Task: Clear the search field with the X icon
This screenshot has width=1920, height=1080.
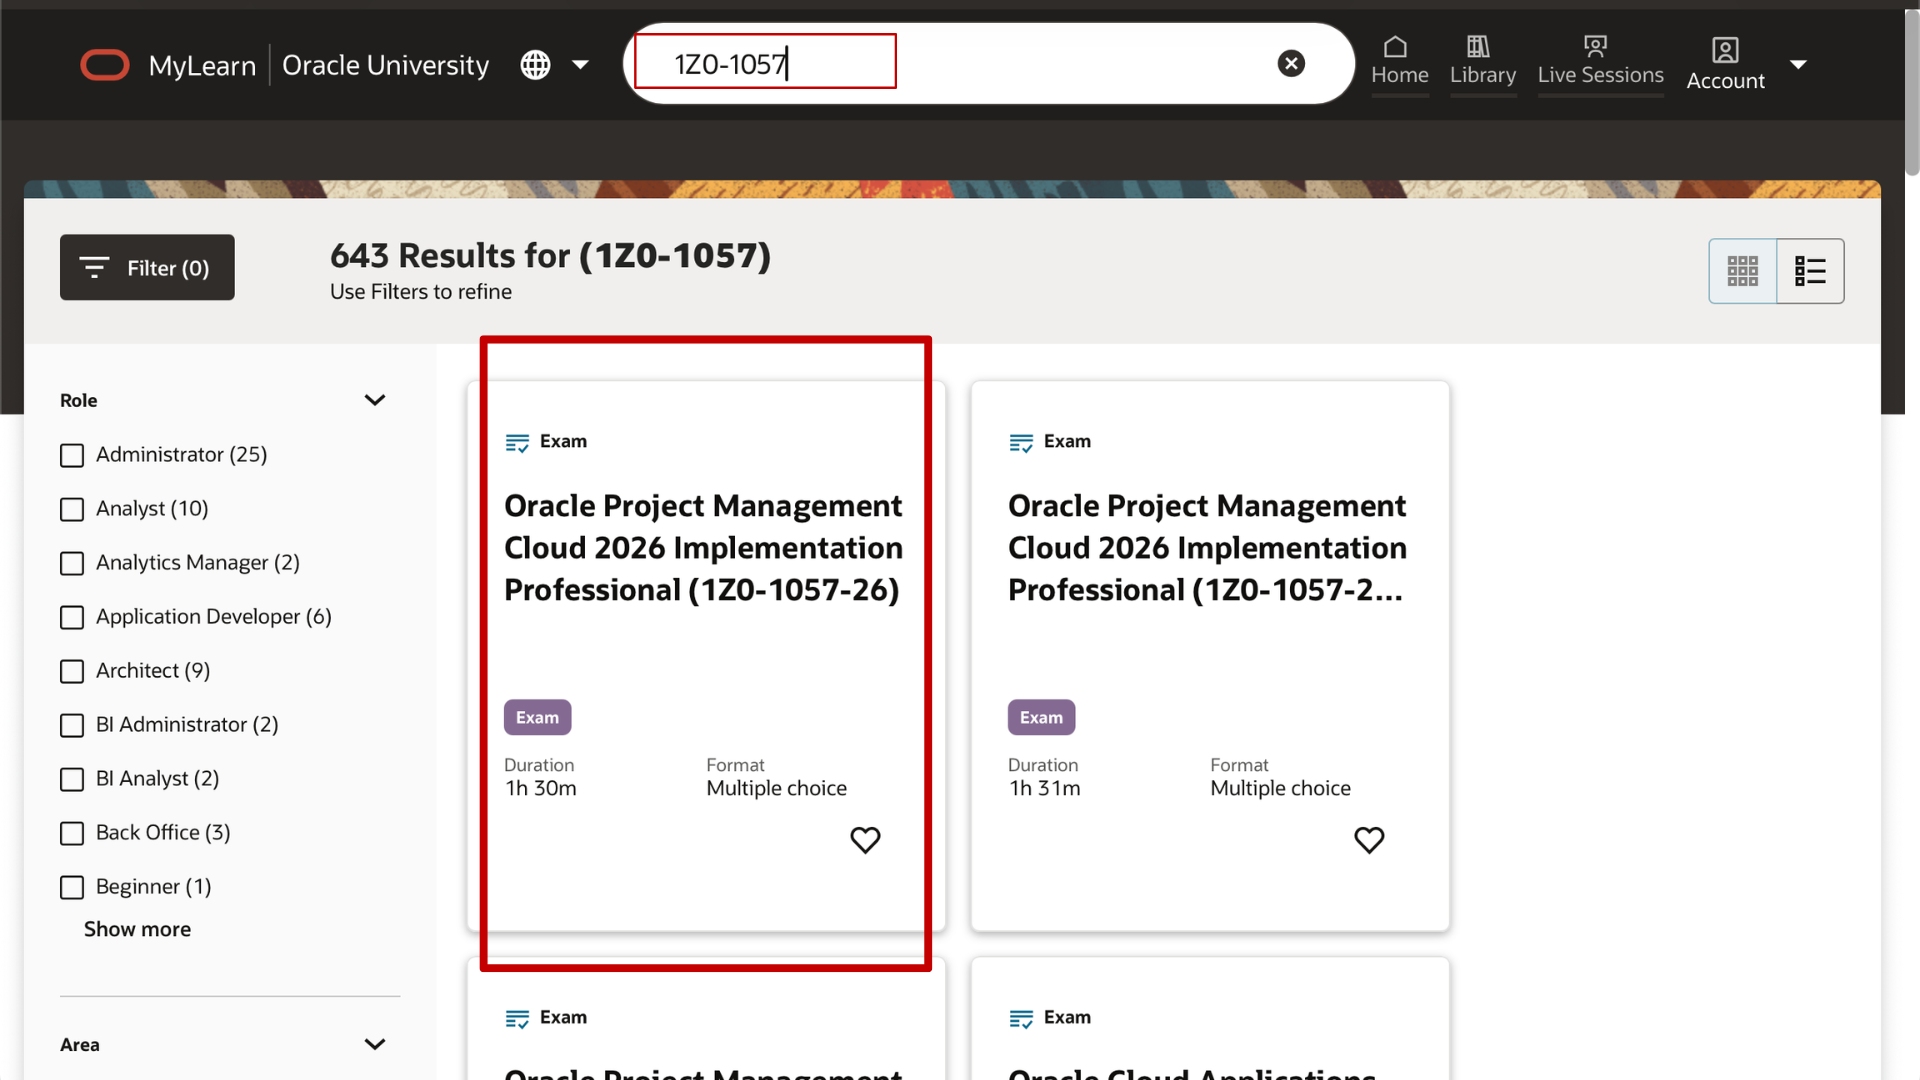Action: pyautogui.click(x=1291, y=63)
